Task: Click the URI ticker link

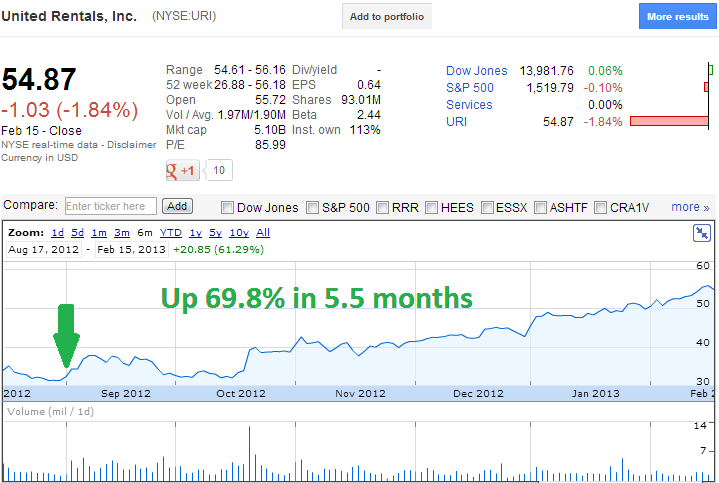Action: (456, 122)
